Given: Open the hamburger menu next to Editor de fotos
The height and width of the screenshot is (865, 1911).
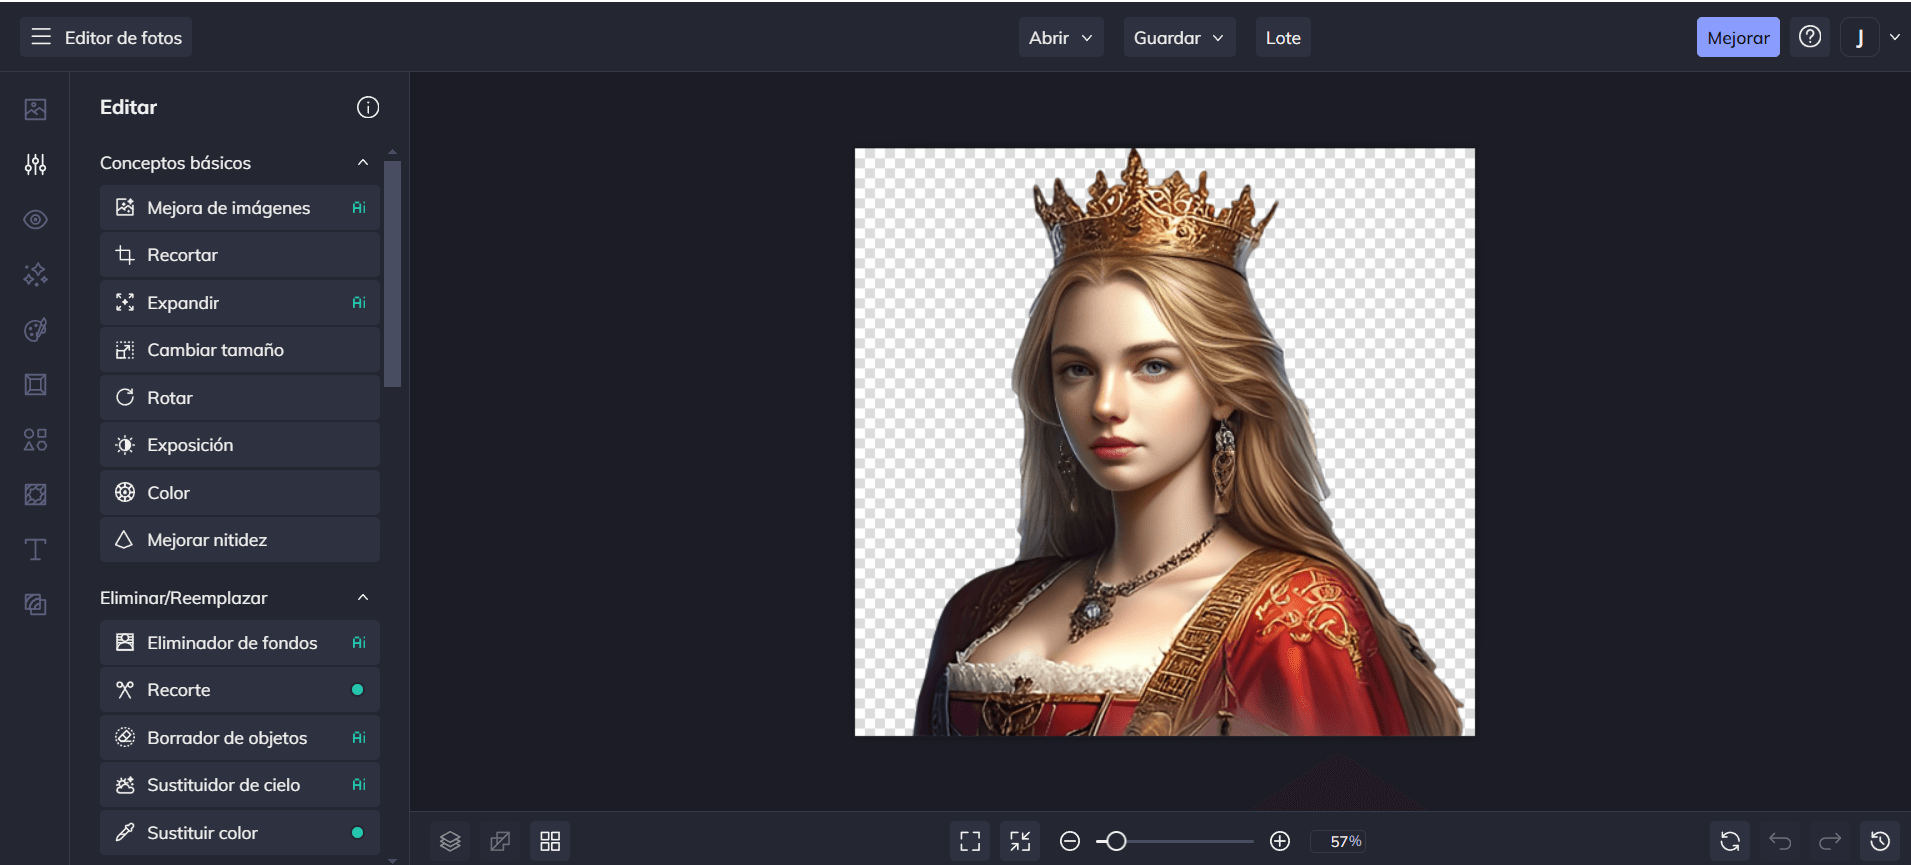Looking at the screenshot, I should tap(41, 37).
